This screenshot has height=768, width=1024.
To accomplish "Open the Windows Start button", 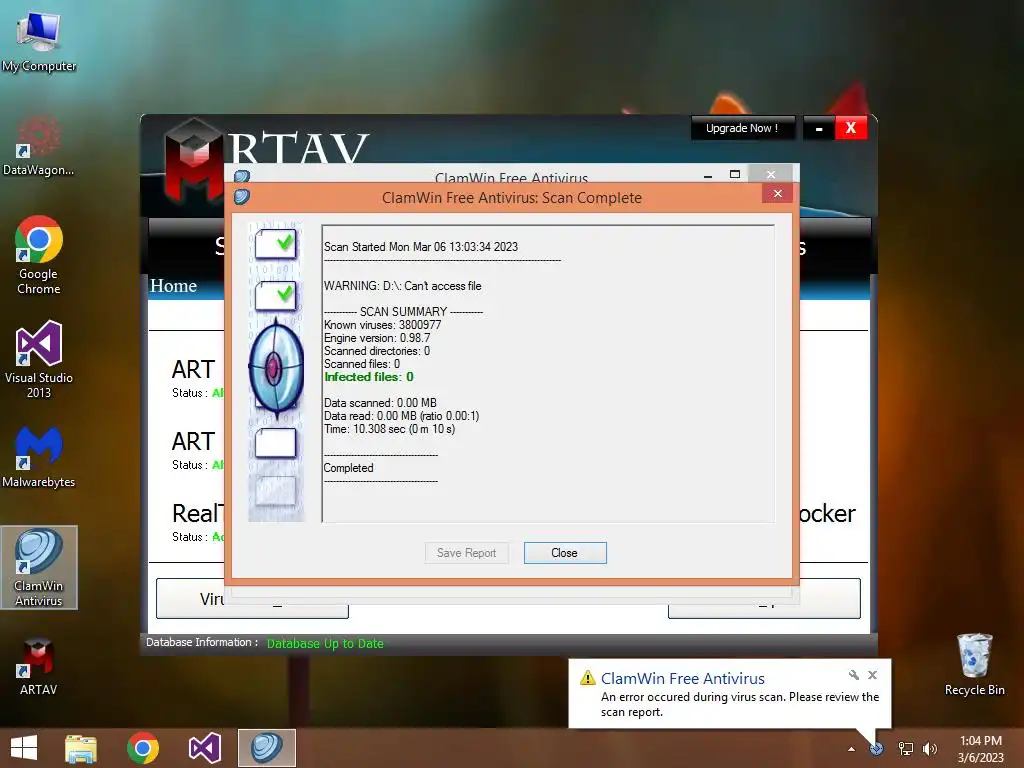I will pos(24,748).
